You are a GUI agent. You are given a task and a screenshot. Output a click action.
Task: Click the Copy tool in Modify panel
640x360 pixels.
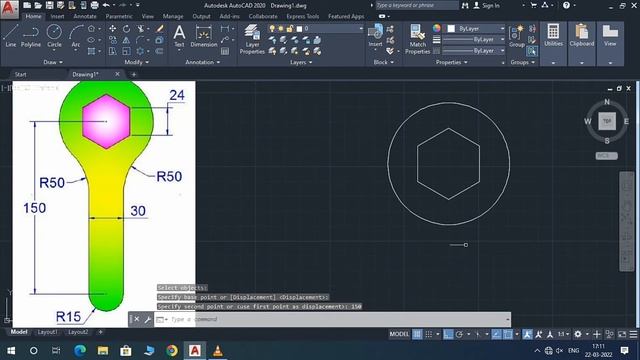pyautogui.click(x=112, y=40)
